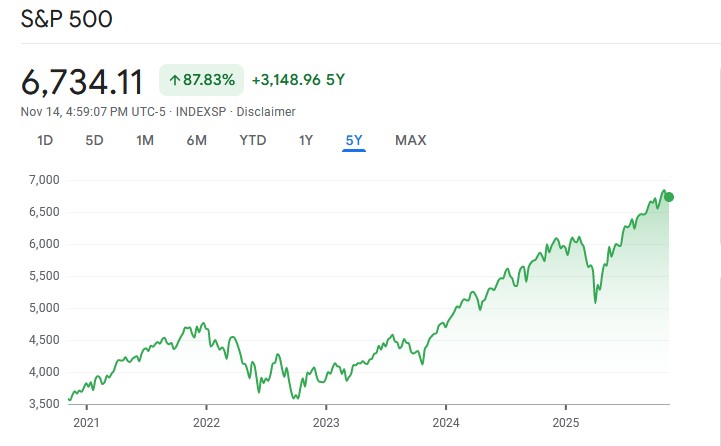Click the 6,734.11 index price
721x446 pixels.
pos(82,80)
